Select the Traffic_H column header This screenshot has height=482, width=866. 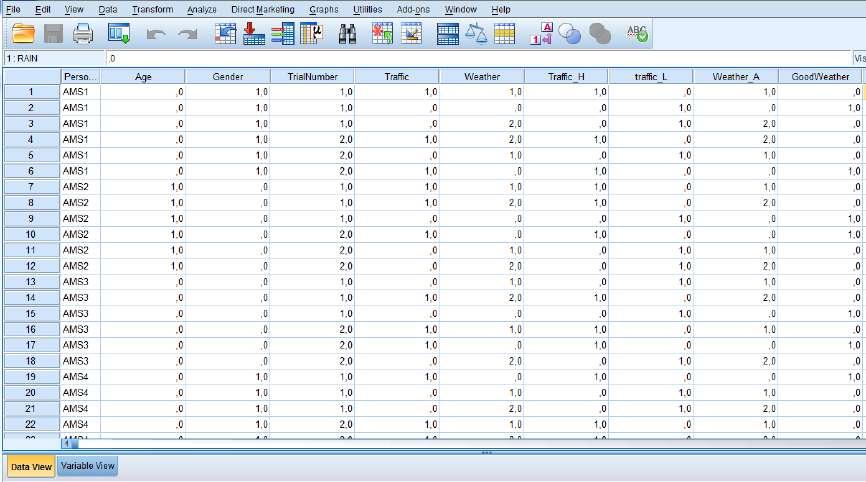pos(566,77)
